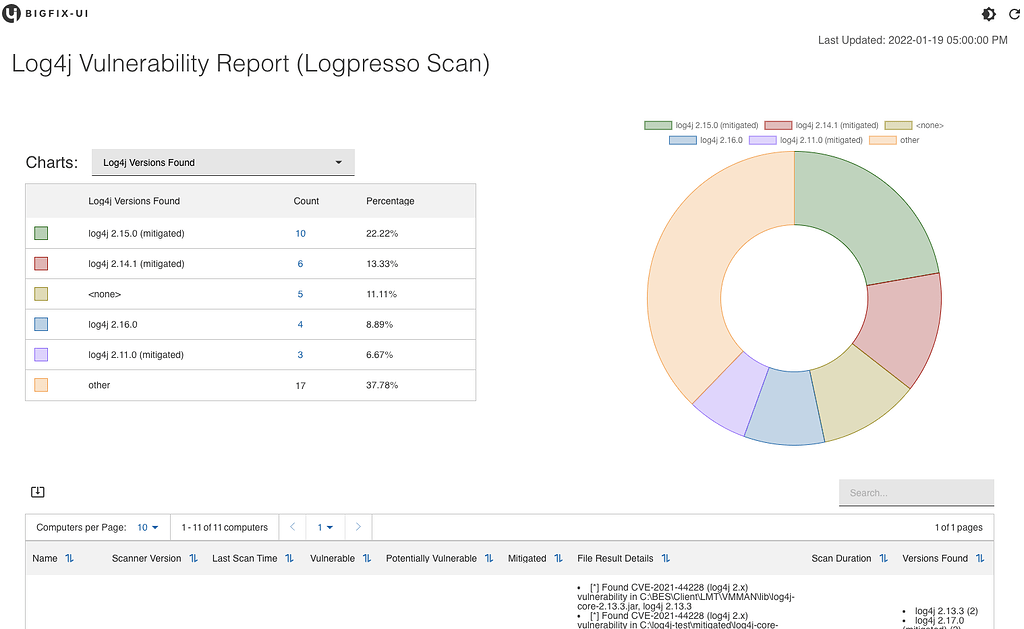The height and width of the screenshot is (629, 1024).
Task: Sort by Vulnerable column arrows
Action: coord(367,558)
